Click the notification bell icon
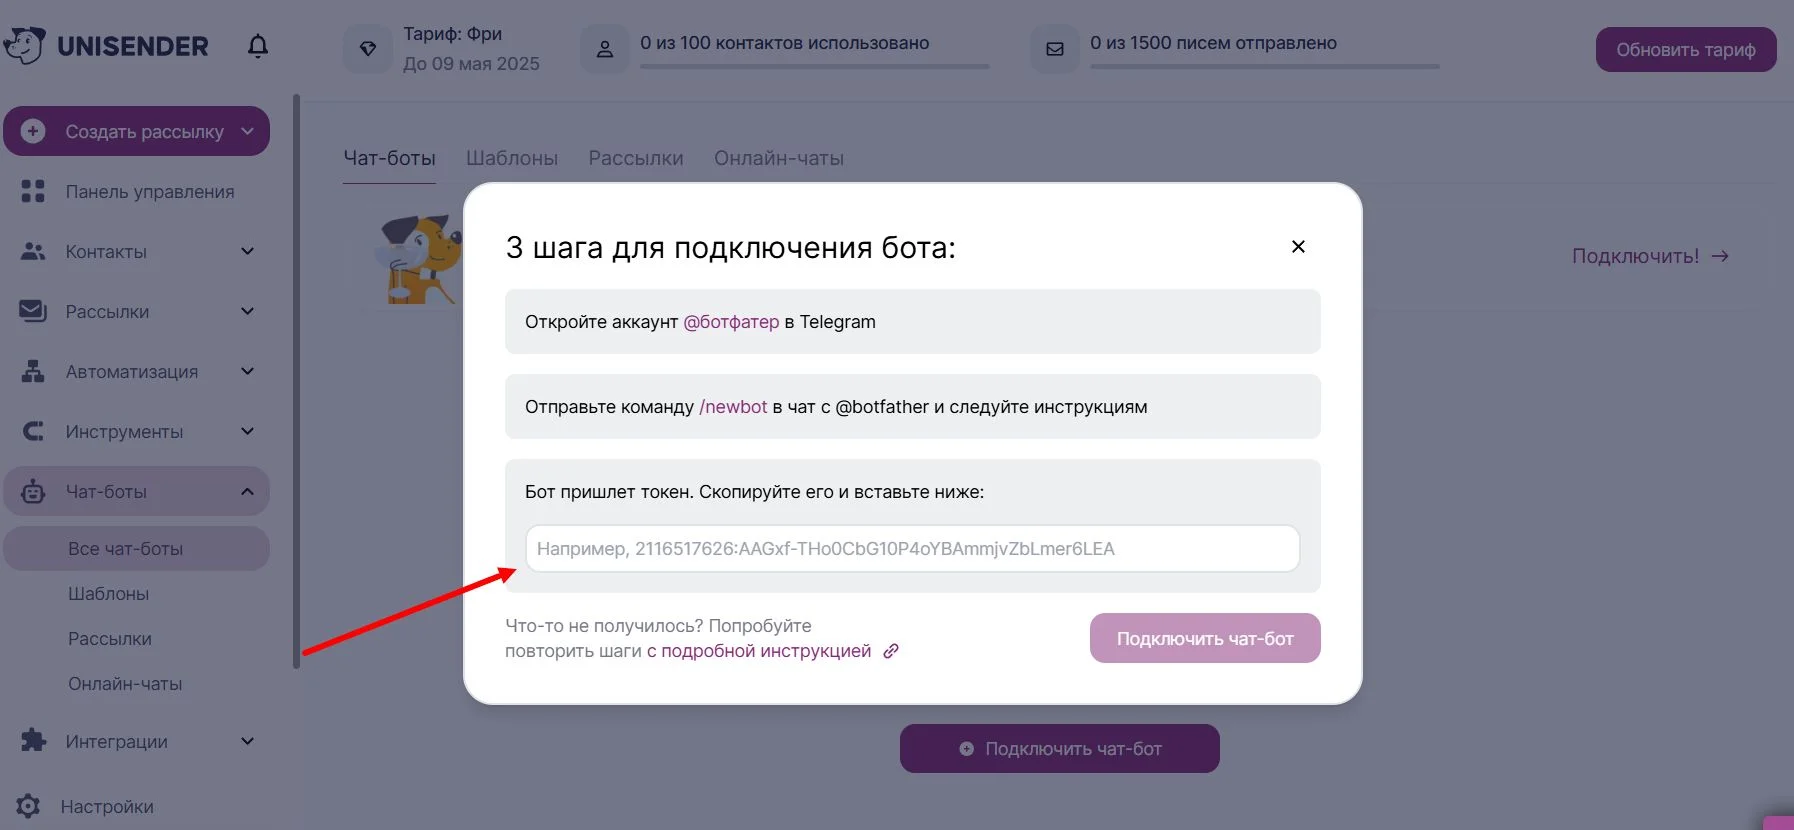This screenshot has width=1794, height=830. 258,46
